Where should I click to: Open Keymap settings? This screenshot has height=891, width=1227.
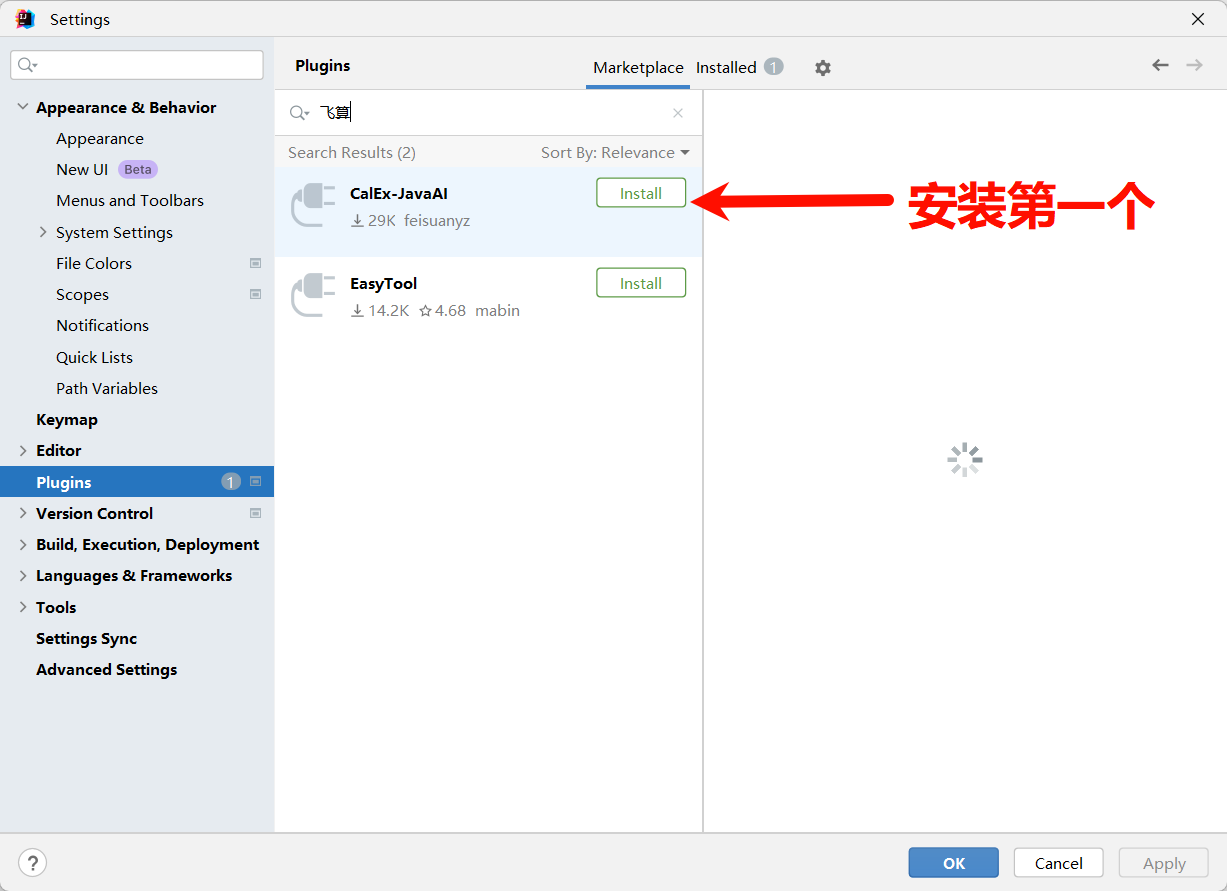click(x=67, y=419)
